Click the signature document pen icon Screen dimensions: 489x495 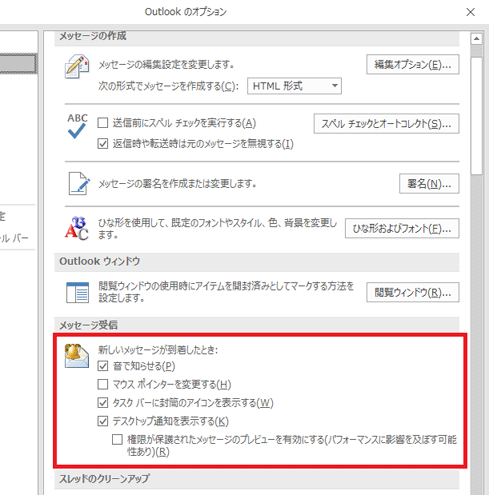[79, 183]
